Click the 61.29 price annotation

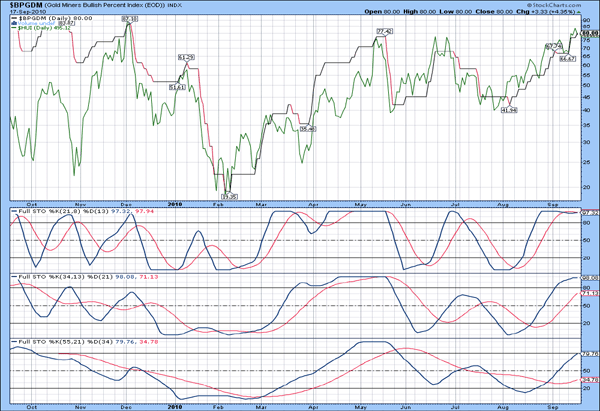point(186,59)
